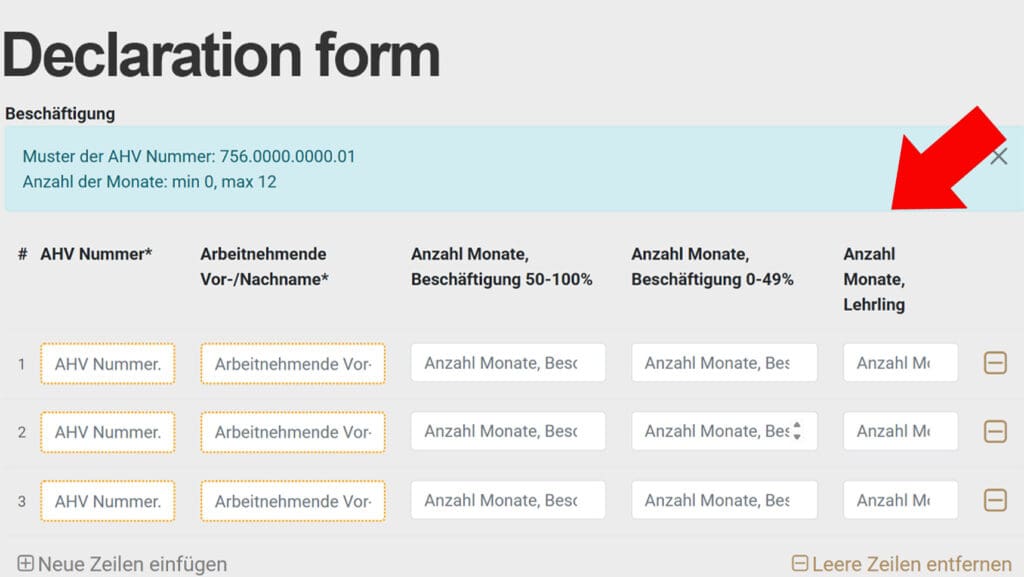
Task: Click the minus icon for Leere Zeilen entfernen
Action: (799, 564)
